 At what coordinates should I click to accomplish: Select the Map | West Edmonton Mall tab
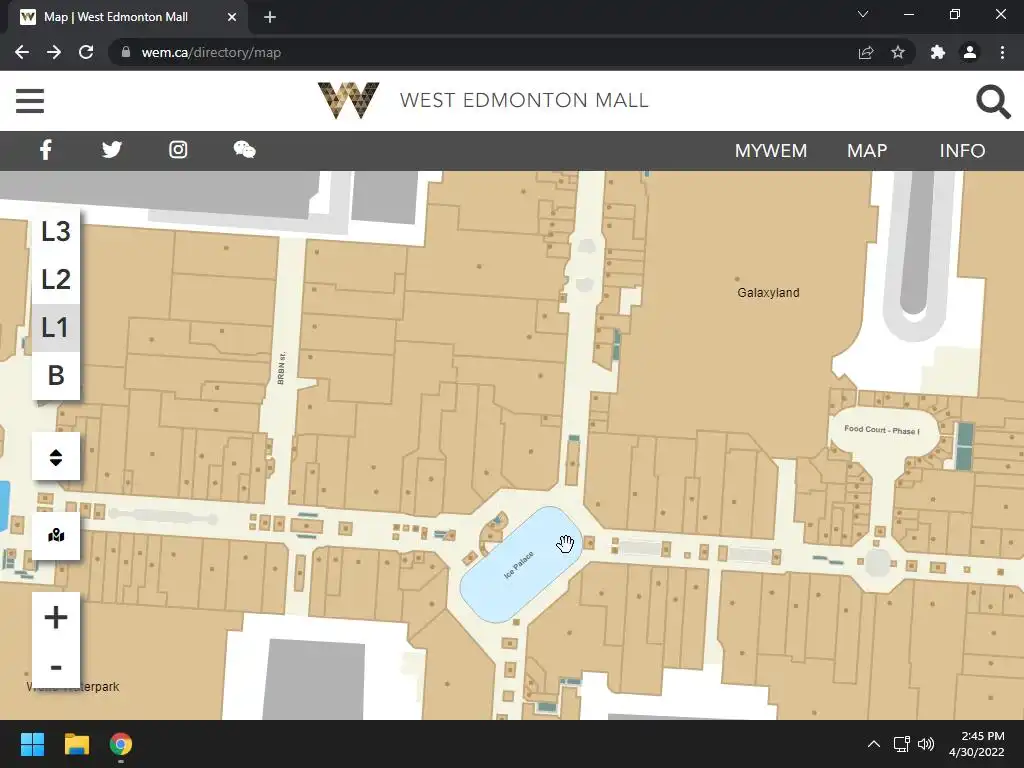[x=128, y=18]
